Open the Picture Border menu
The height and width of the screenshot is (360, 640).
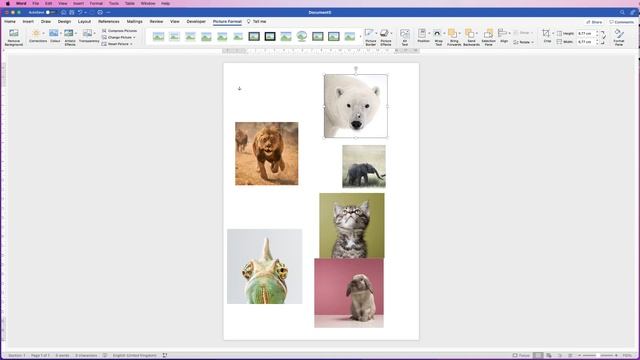pos(370,37)
